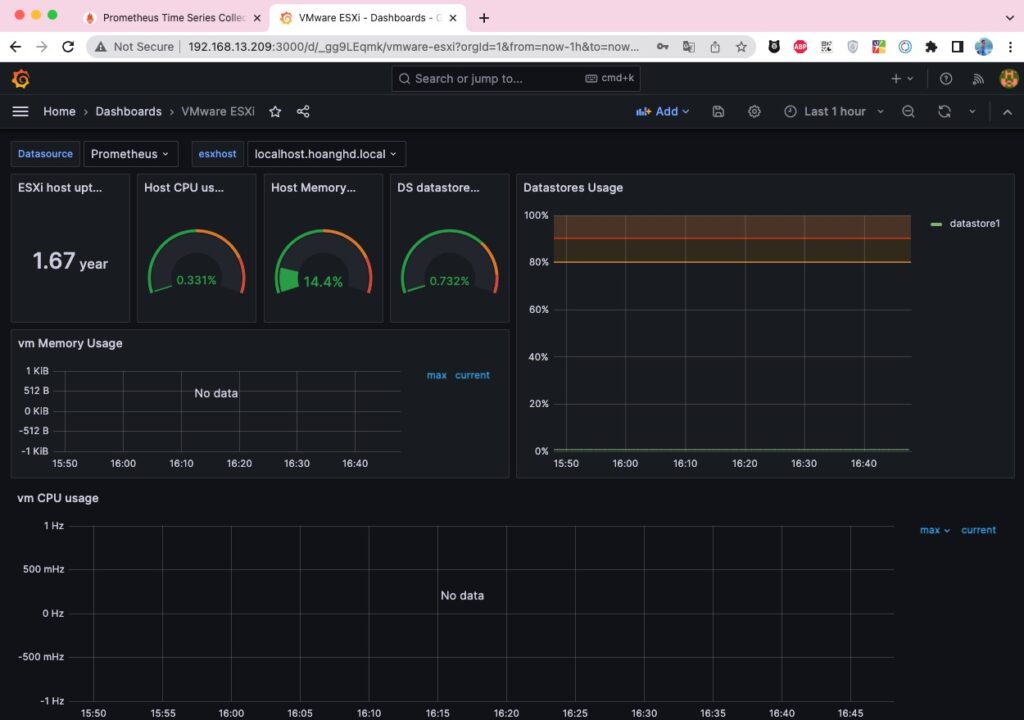The image size is (1024, 720).
Task: Open the Chrome profile avatar
Action: click(984, 47)
